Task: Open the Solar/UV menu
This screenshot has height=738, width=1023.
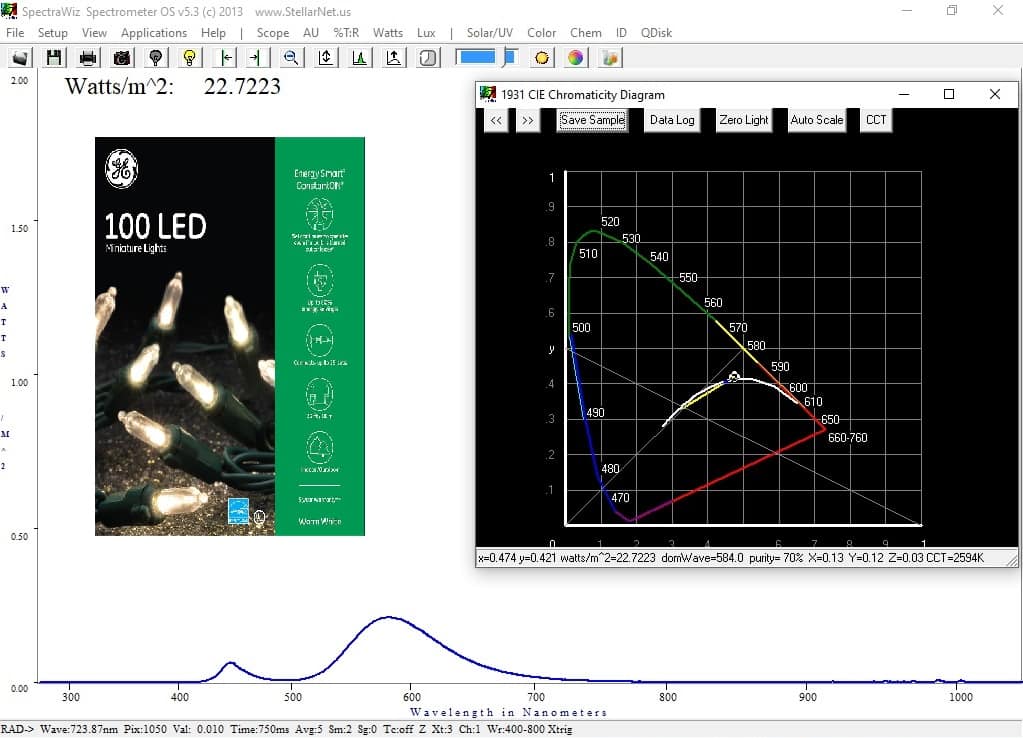Action: (490, 33)
